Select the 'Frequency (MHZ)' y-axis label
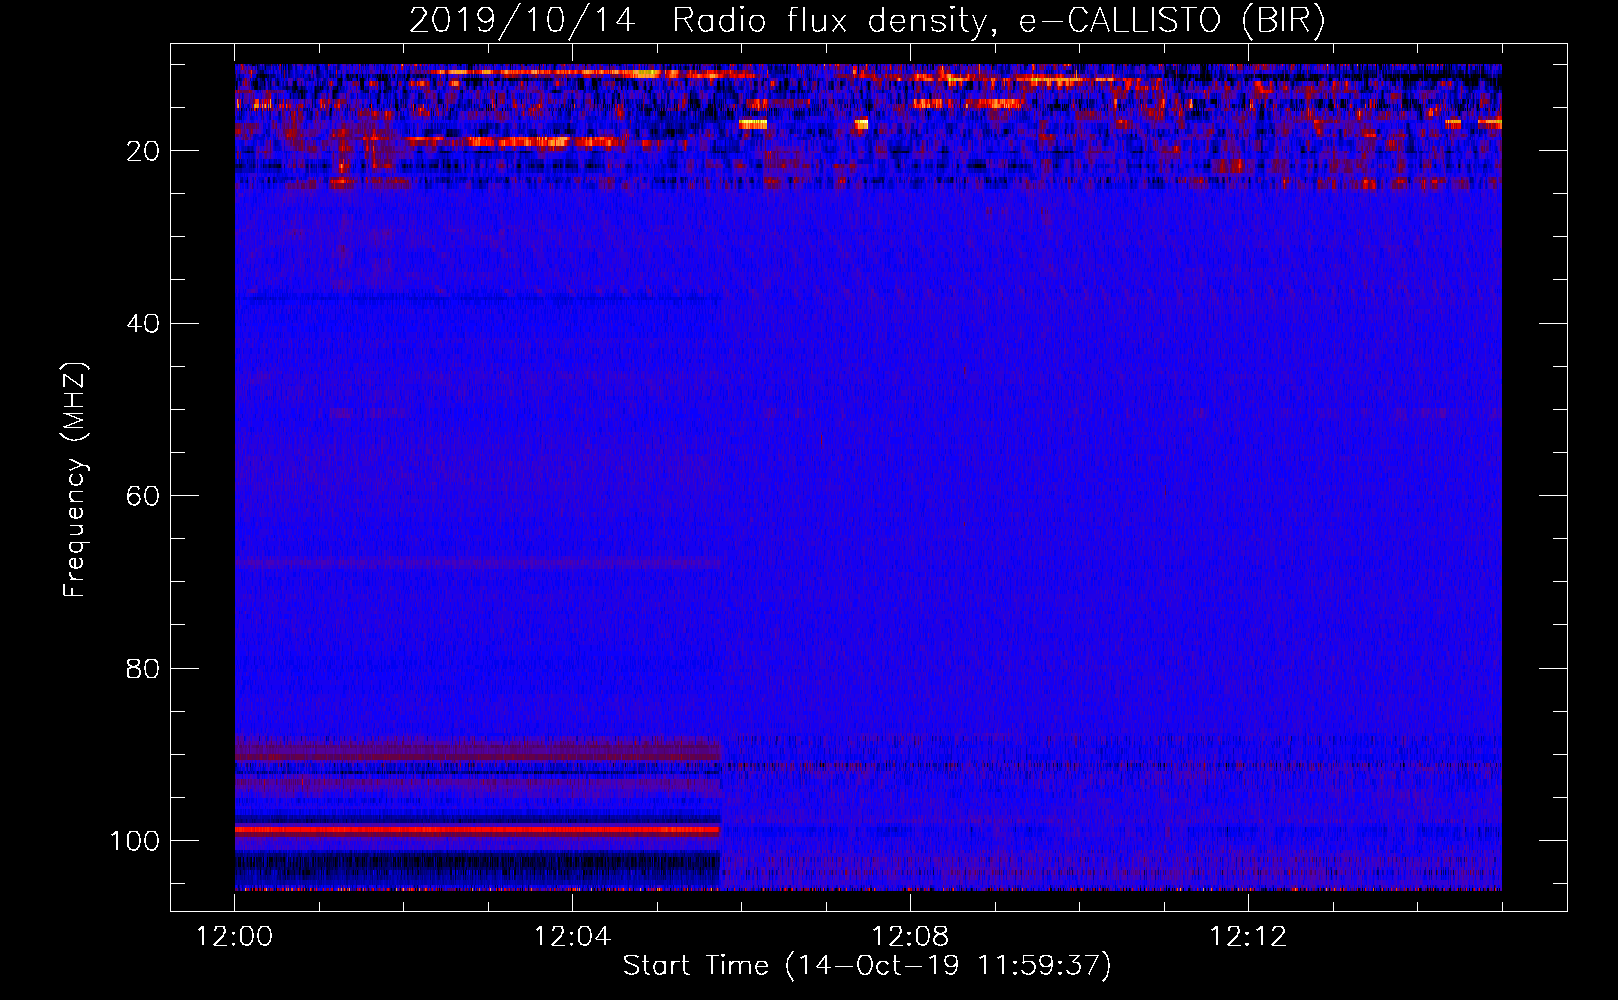The height and width of the screenshot is (1000, 1618). [75, 479]
